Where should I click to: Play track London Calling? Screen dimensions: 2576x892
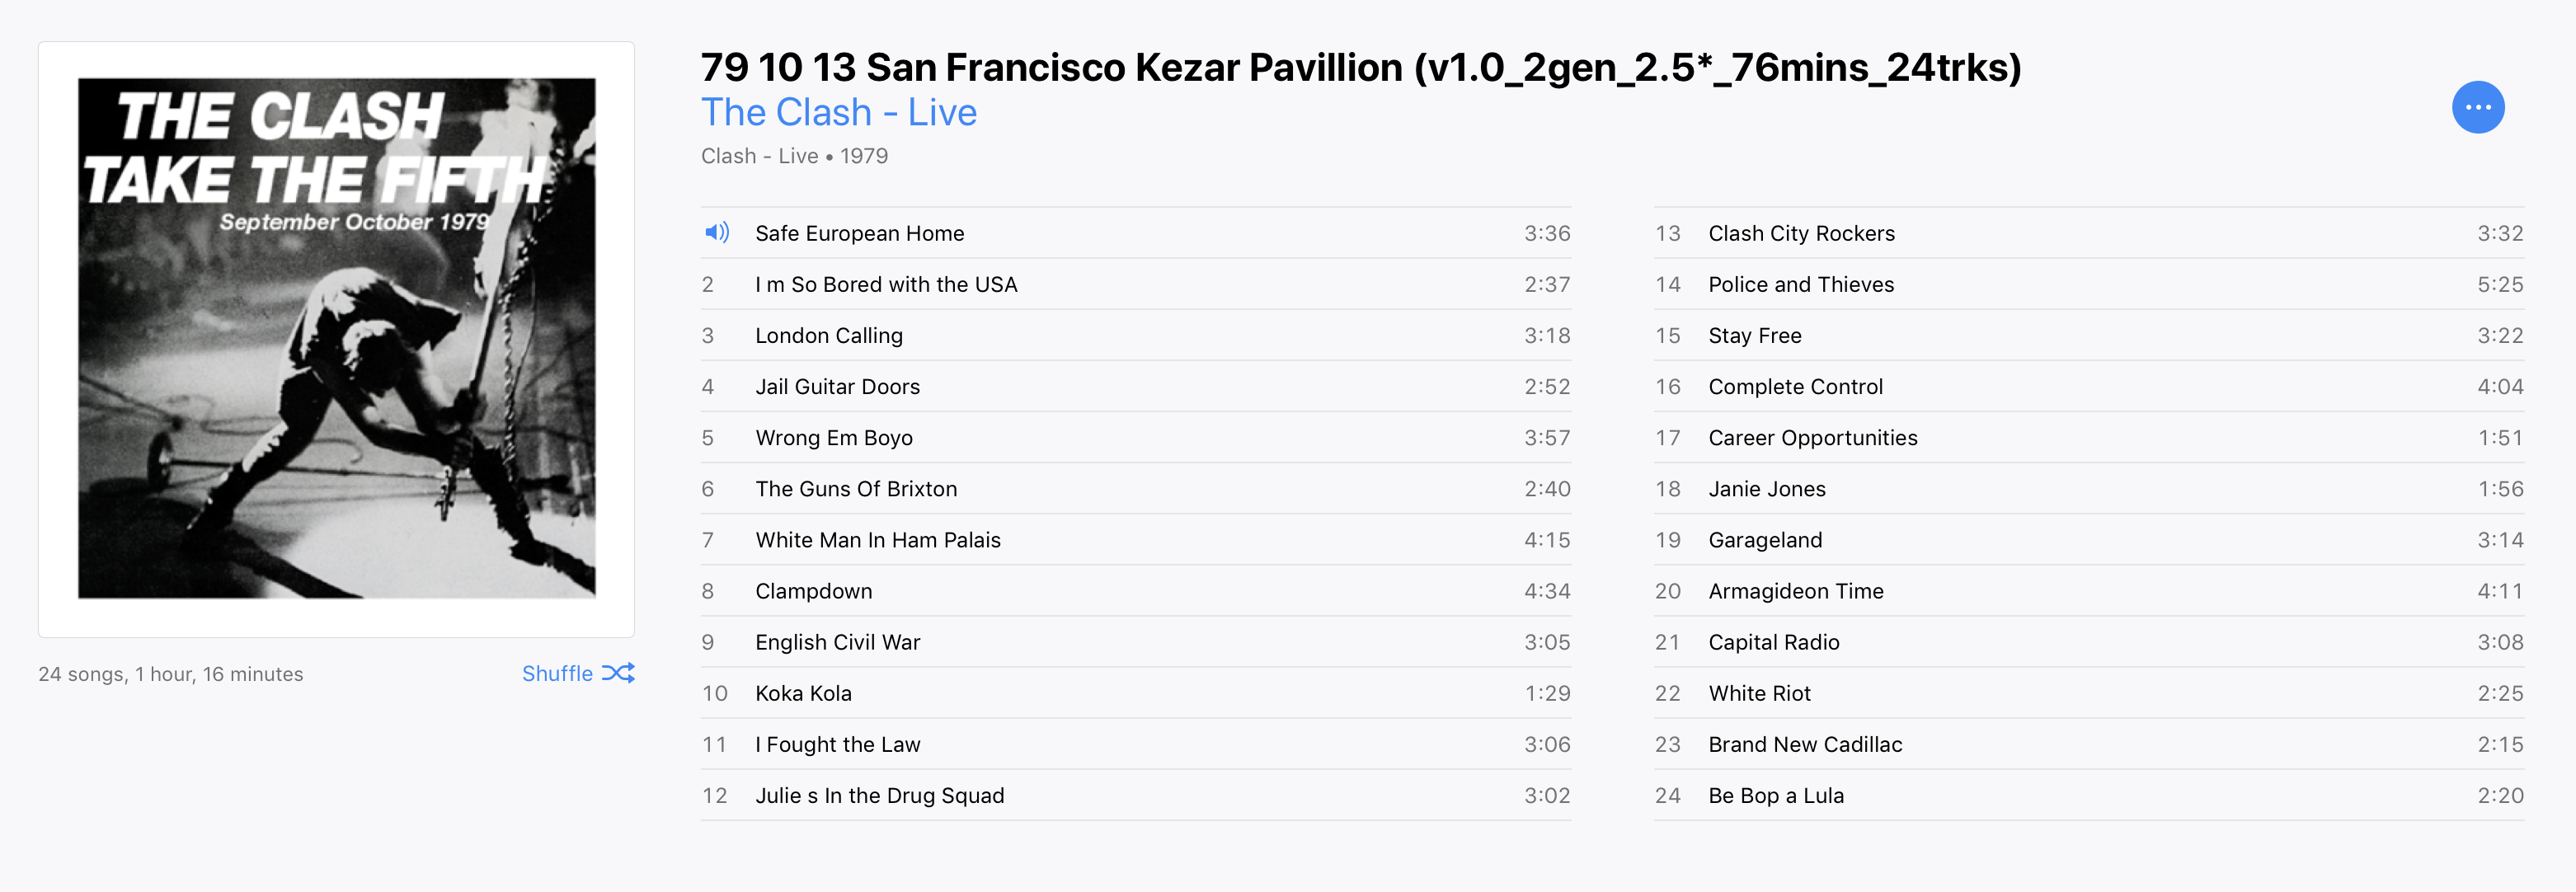click(1135, 335)
